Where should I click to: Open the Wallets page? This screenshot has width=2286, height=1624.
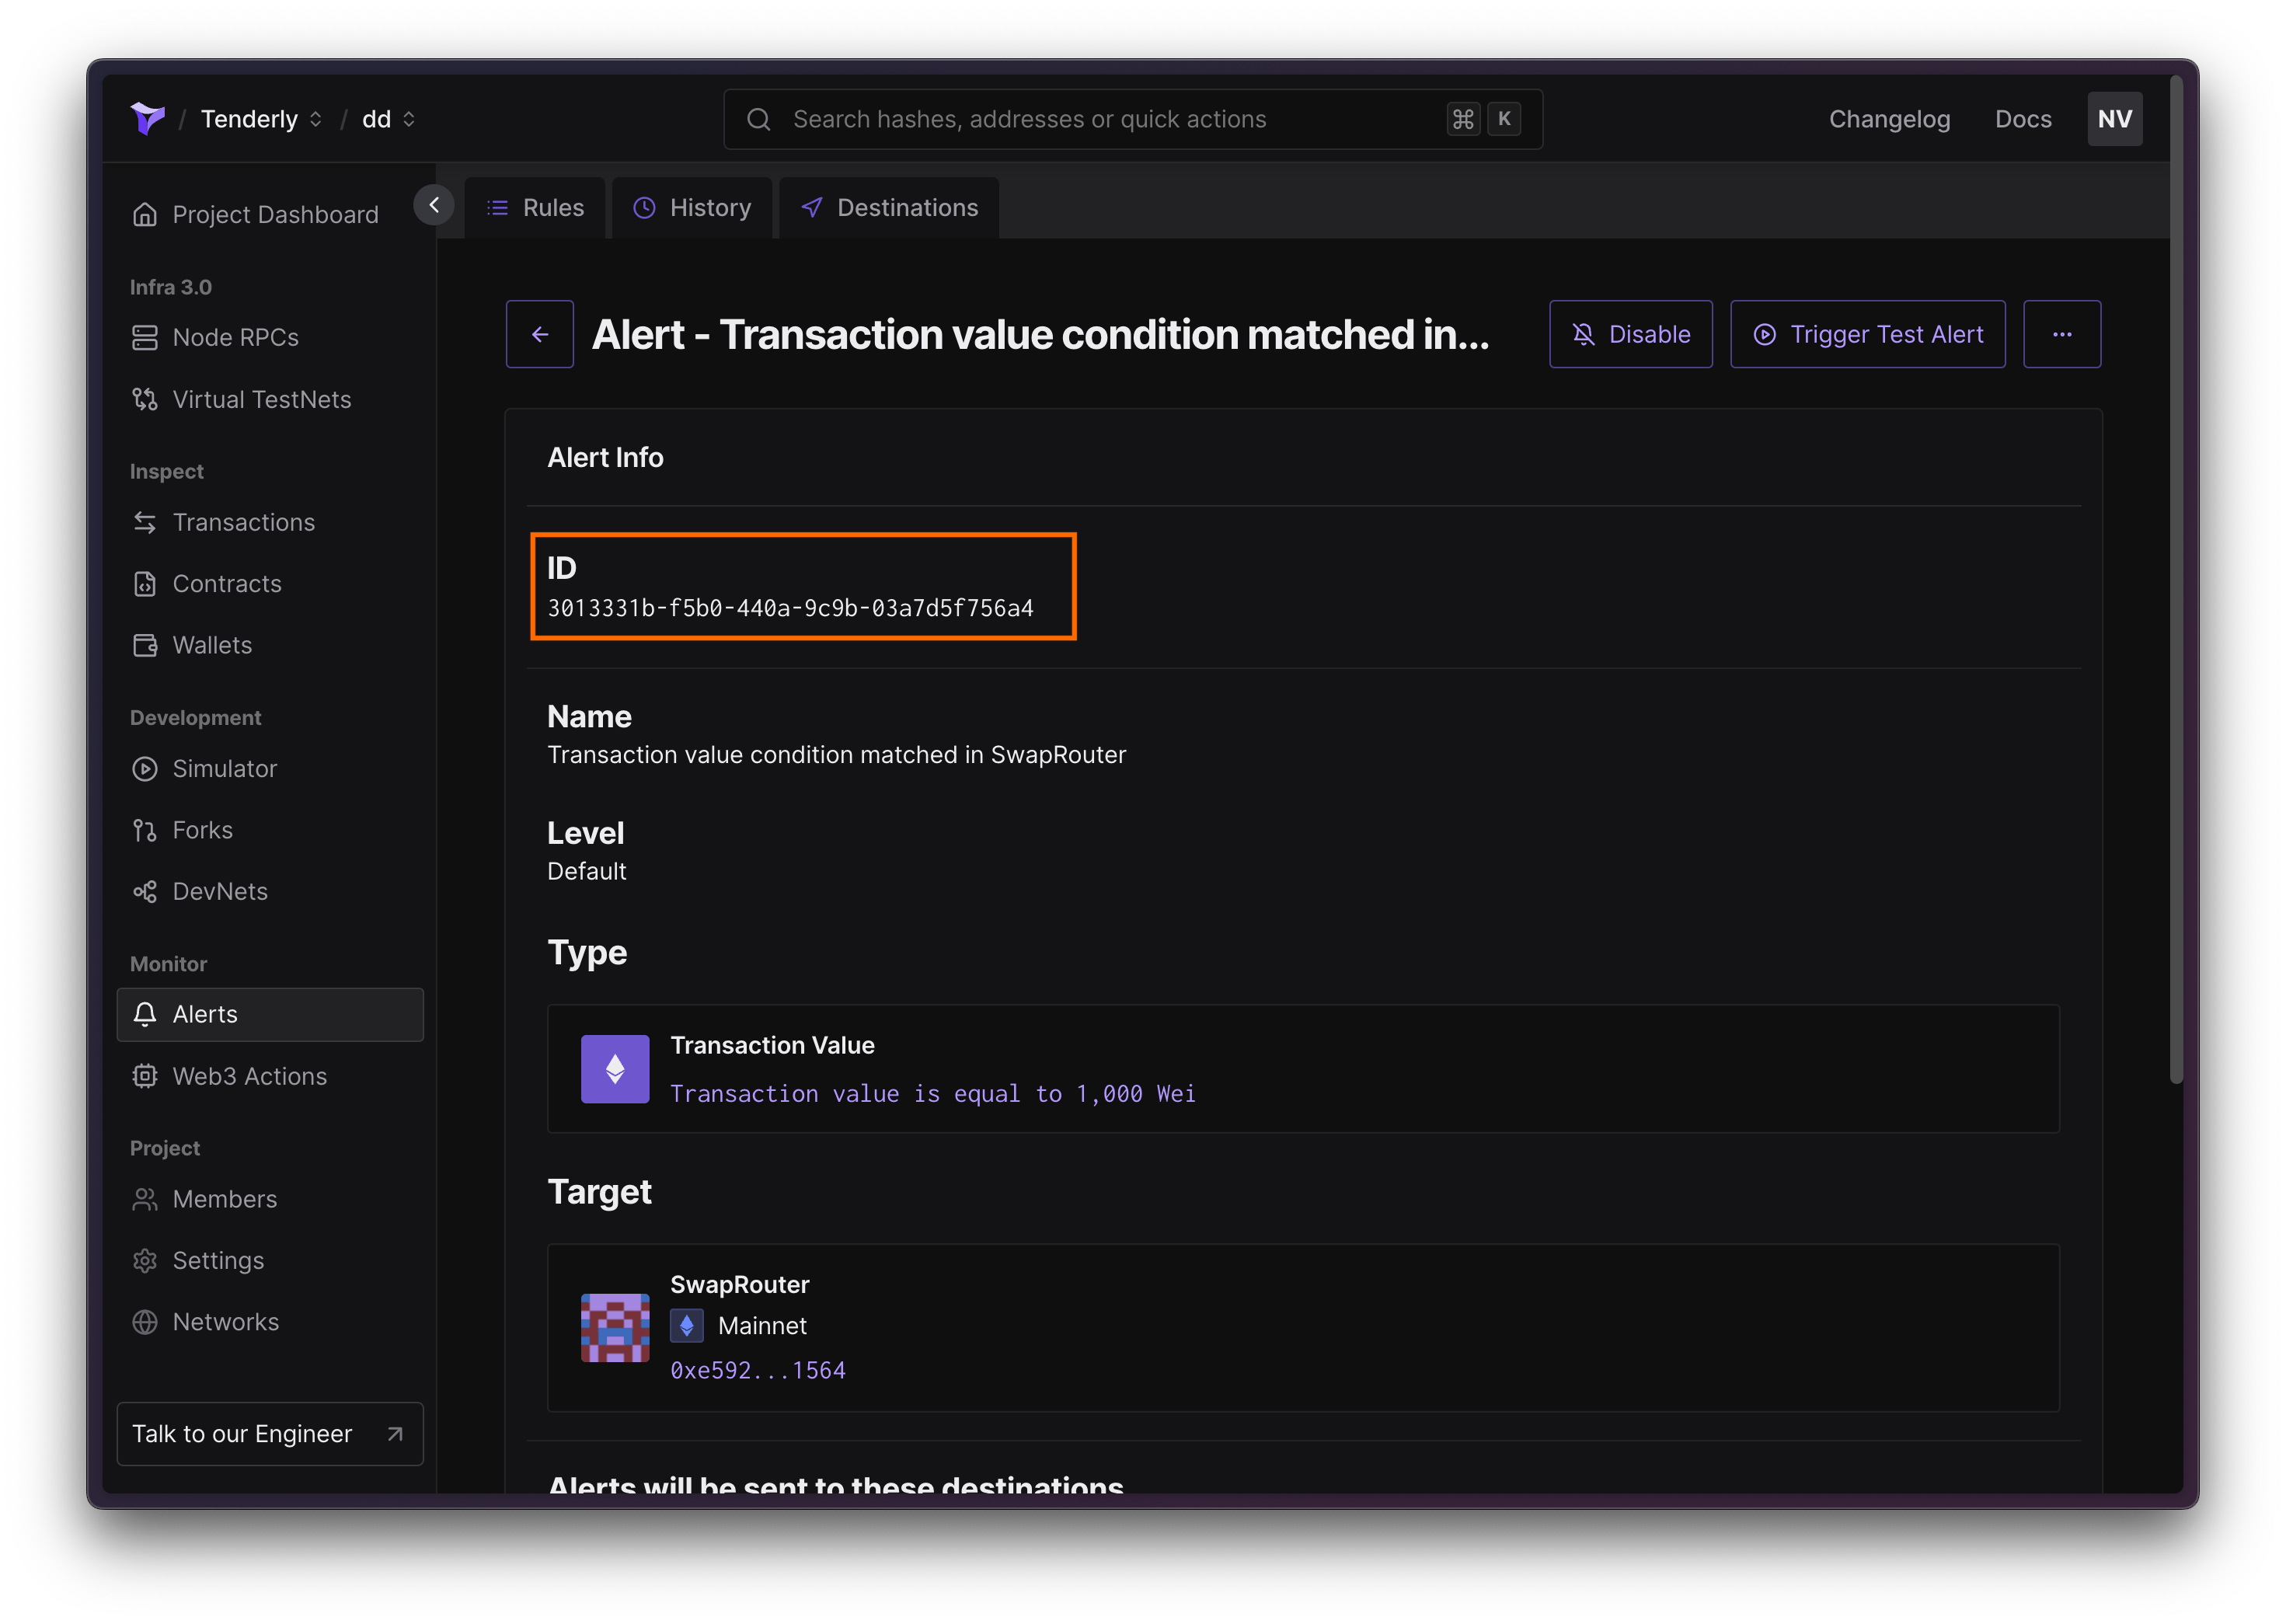click(x=212, y=645)
